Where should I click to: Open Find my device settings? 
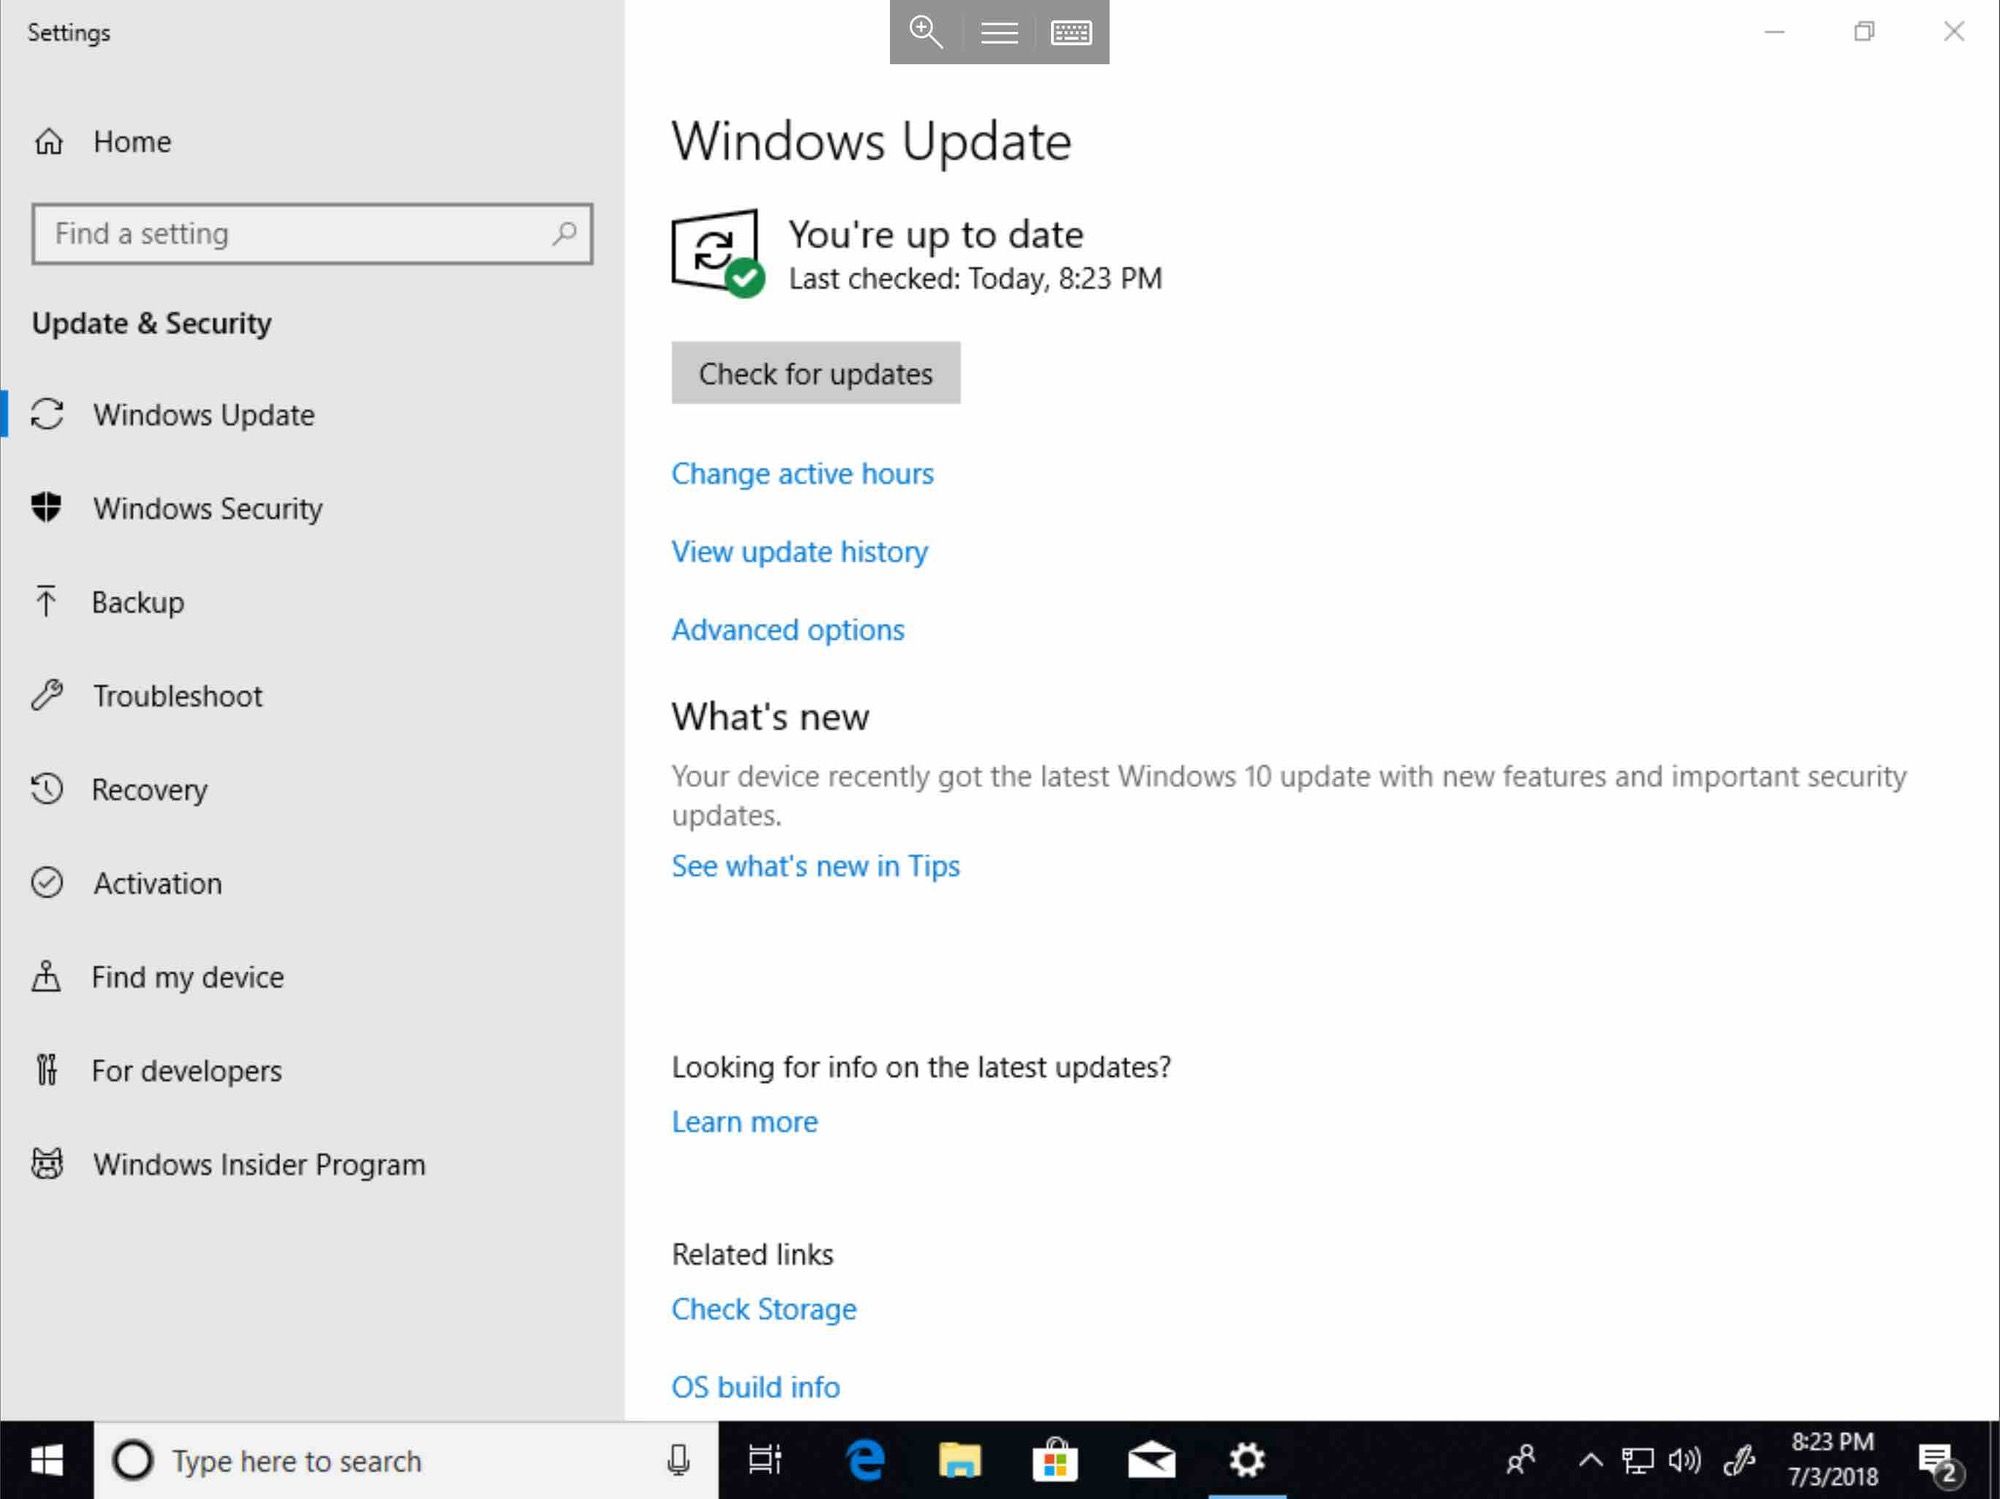(188, 977)
